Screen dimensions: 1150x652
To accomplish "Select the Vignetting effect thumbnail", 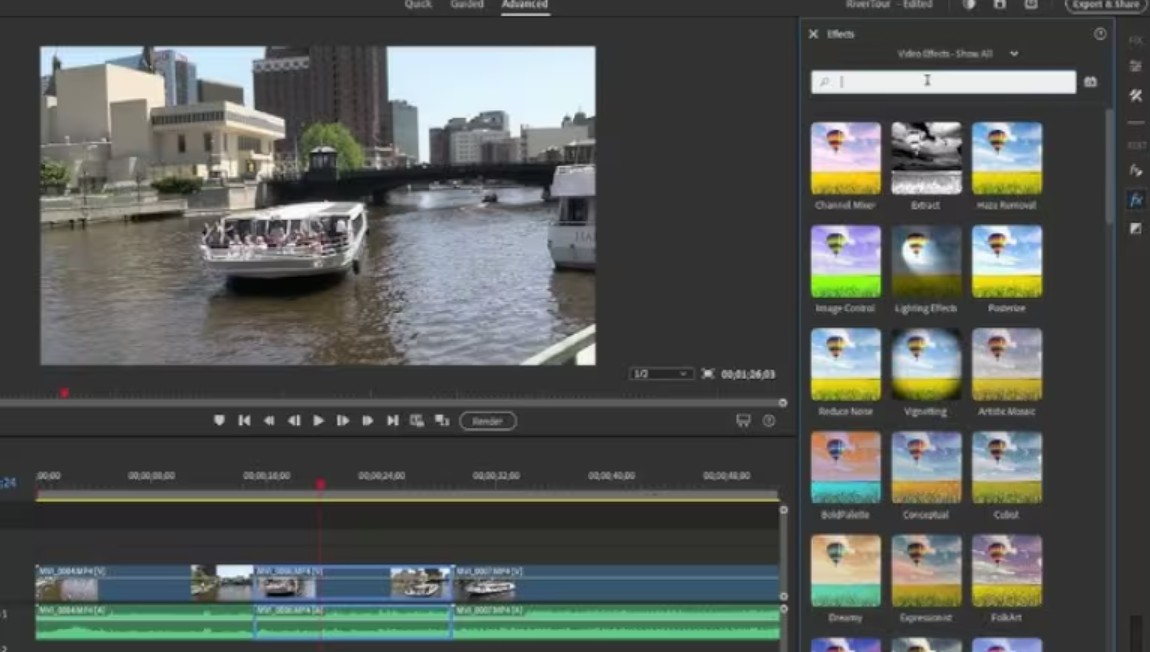I will pyautogui.click(x=926, y=364).
